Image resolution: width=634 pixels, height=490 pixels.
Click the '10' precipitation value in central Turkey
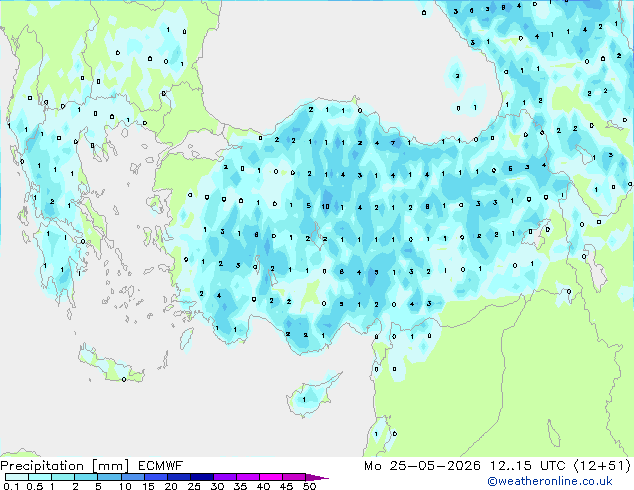pos(325,207)
